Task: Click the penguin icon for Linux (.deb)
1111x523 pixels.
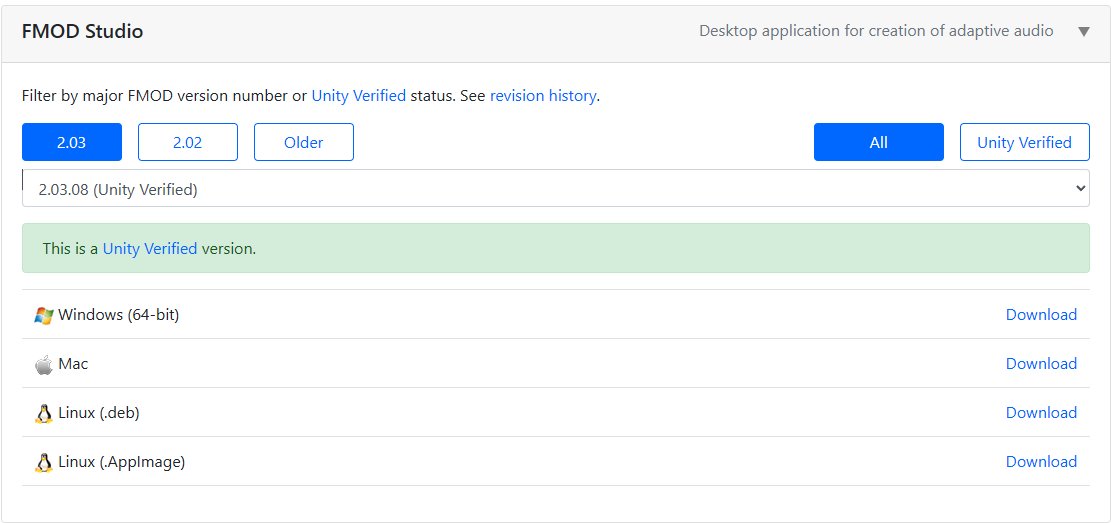Action: tap(44, 413)
